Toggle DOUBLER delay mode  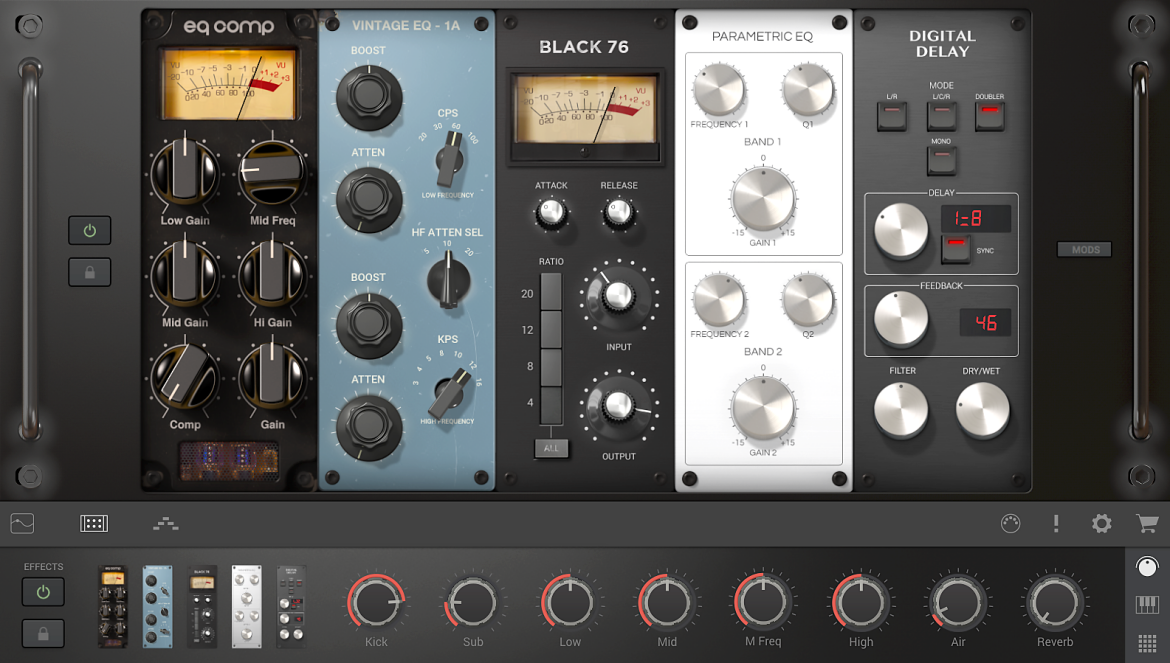989,117
